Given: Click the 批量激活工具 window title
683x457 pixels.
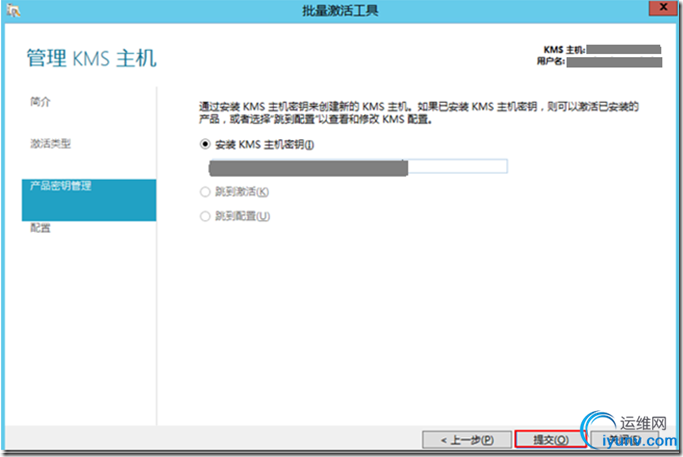Looking at the screenshot, I should click(x=341, y=10).
